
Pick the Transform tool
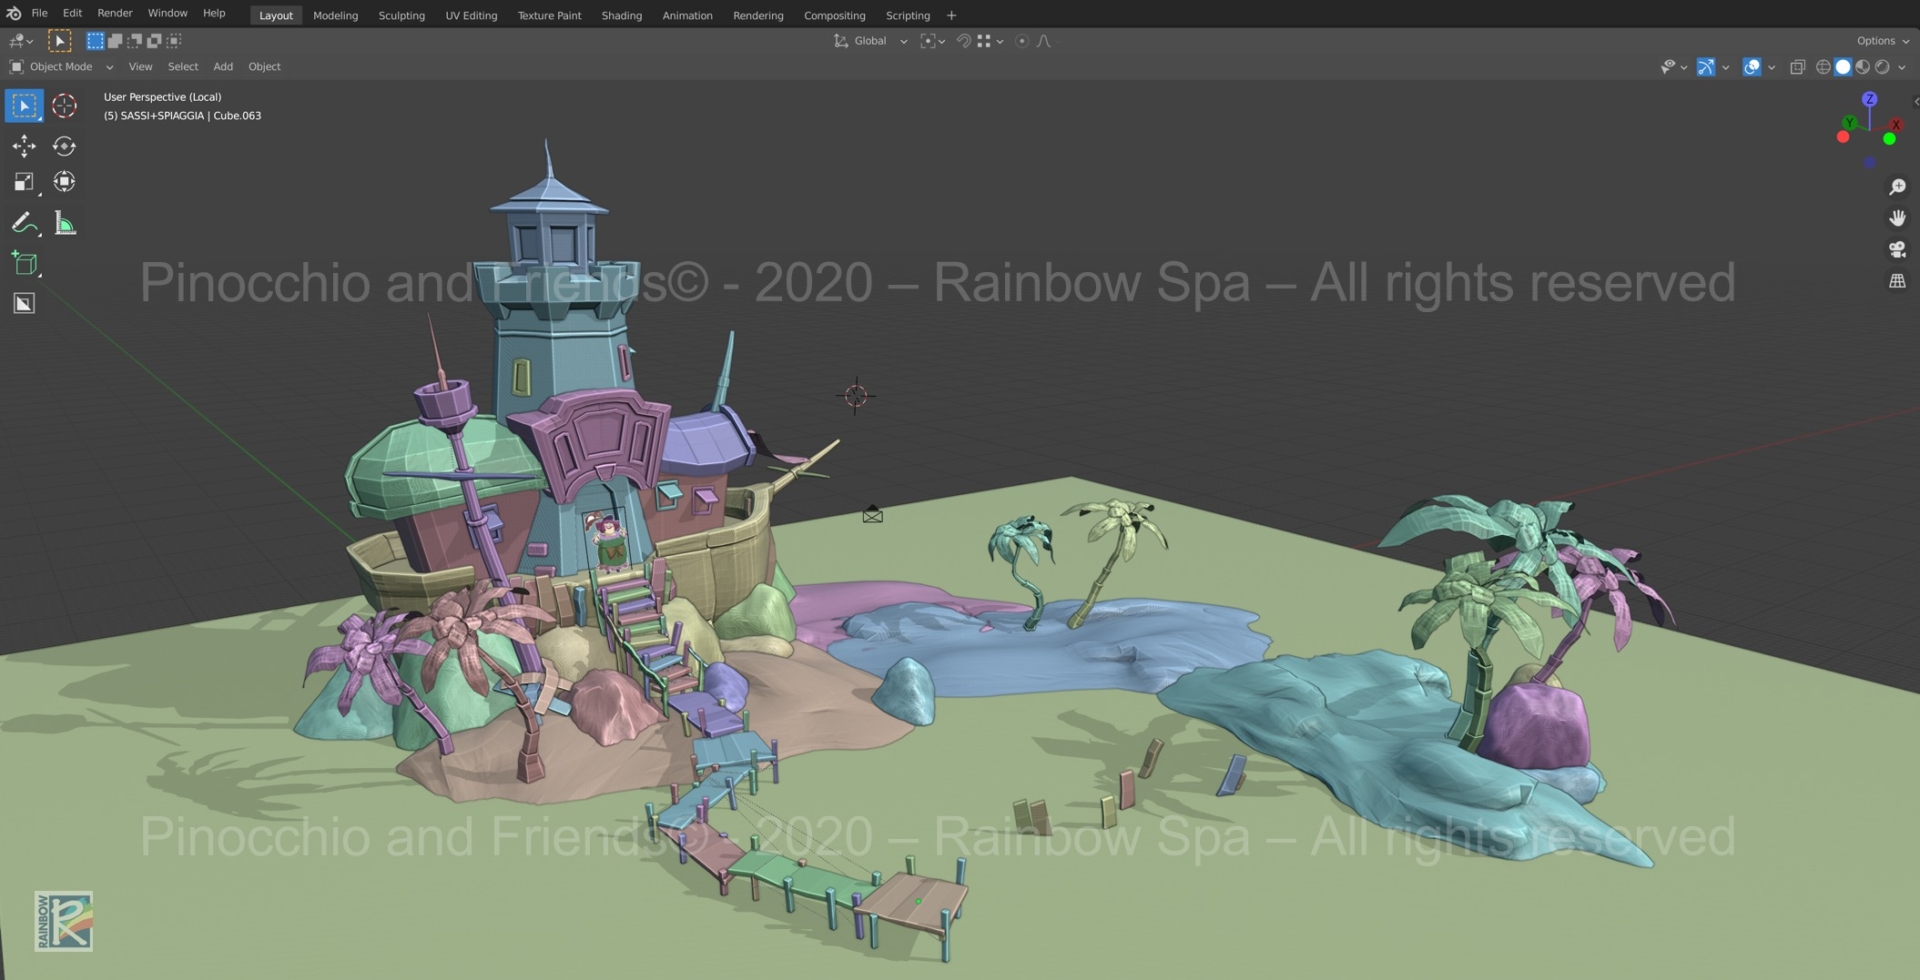pyautogui.click(x=64, y=182)
